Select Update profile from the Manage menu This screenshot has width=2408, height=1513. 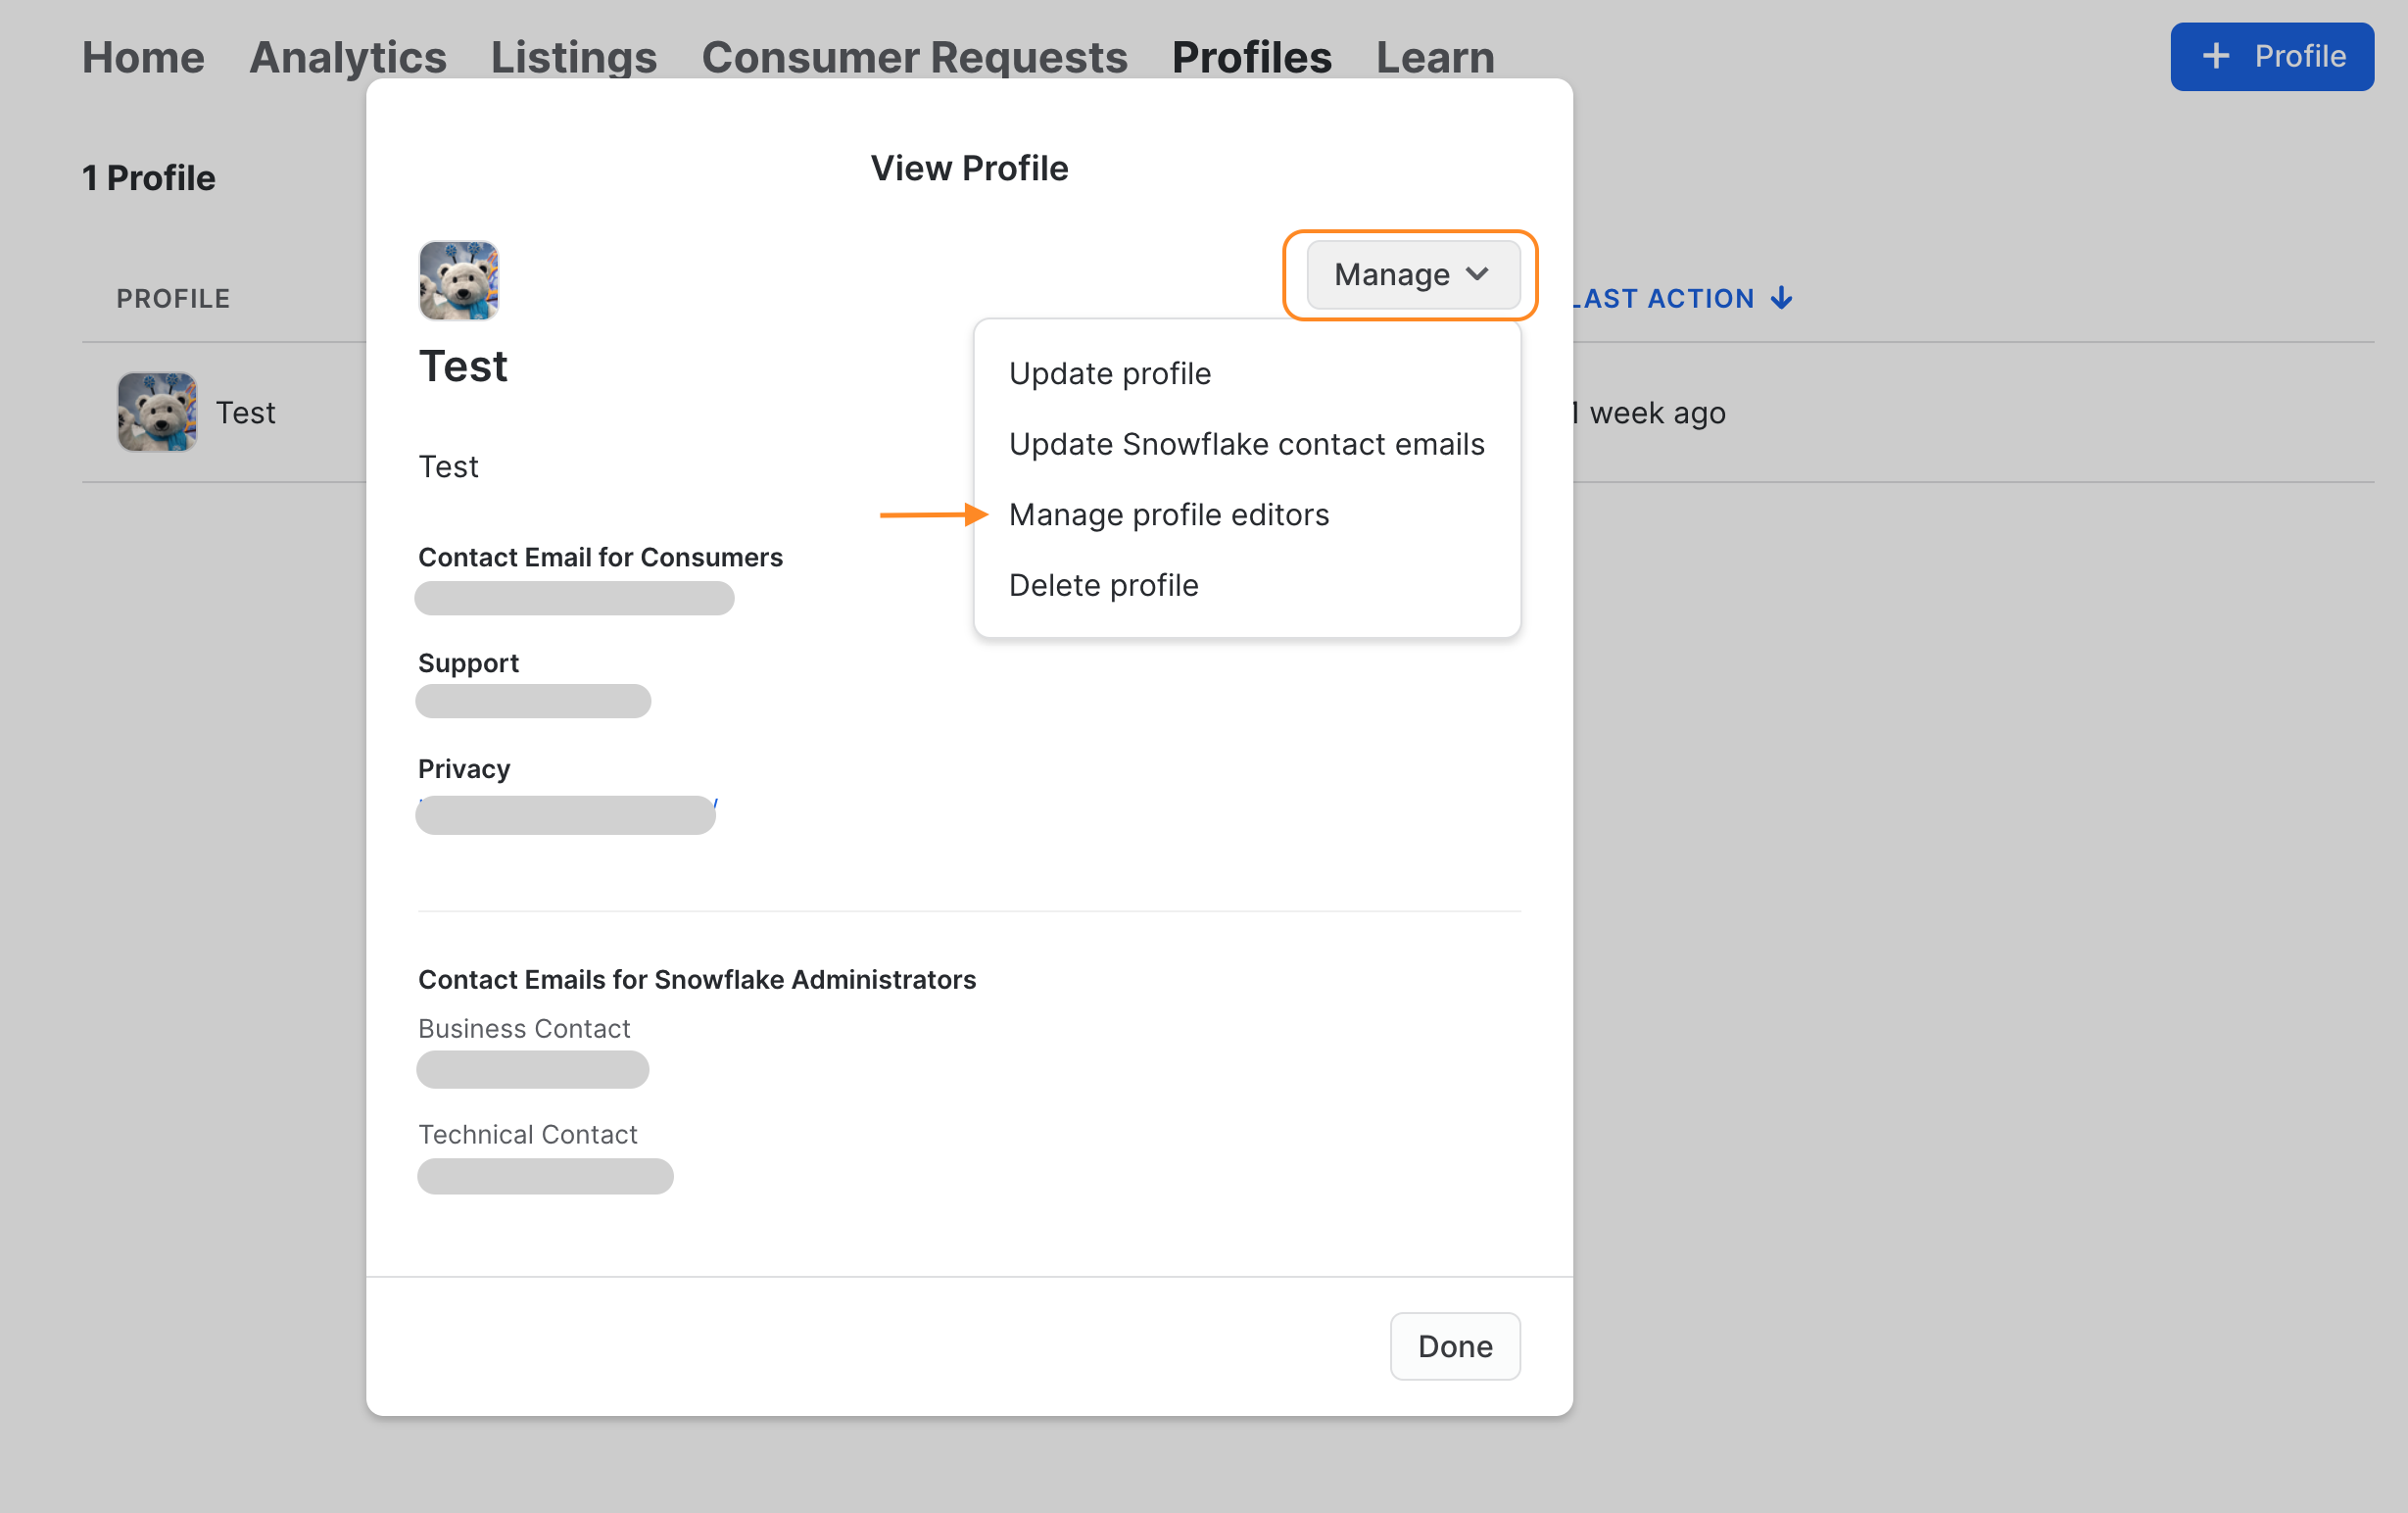tap(1110, 373)
